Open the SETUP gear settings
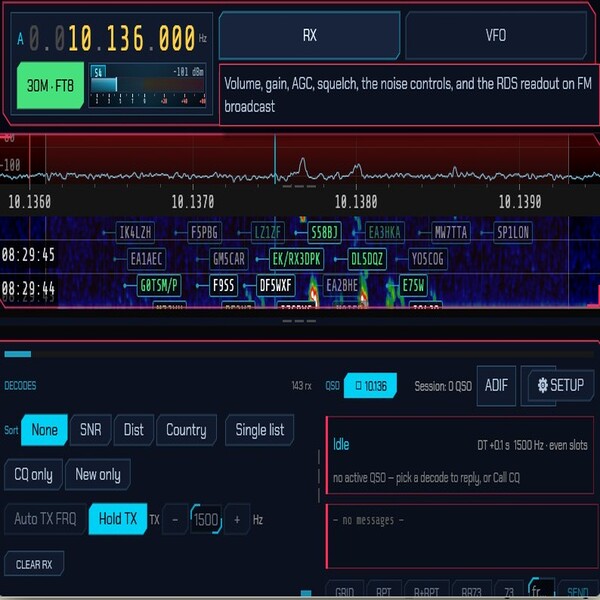The height and width of the screenshot is (600, 600). [x=561, y=385]
